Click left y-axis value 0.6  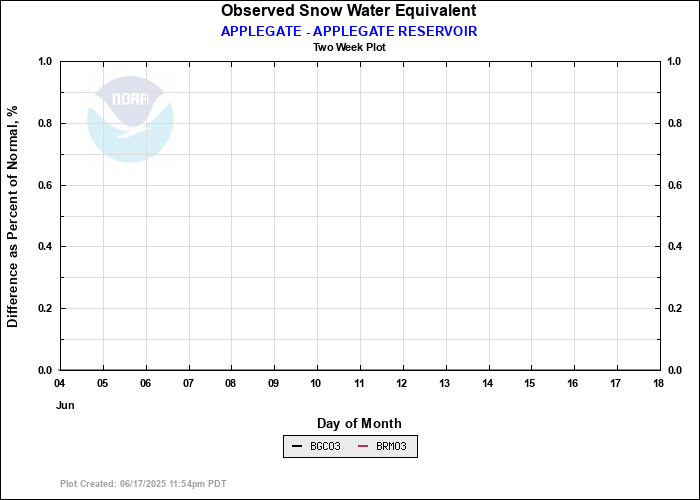coord(46,185)
